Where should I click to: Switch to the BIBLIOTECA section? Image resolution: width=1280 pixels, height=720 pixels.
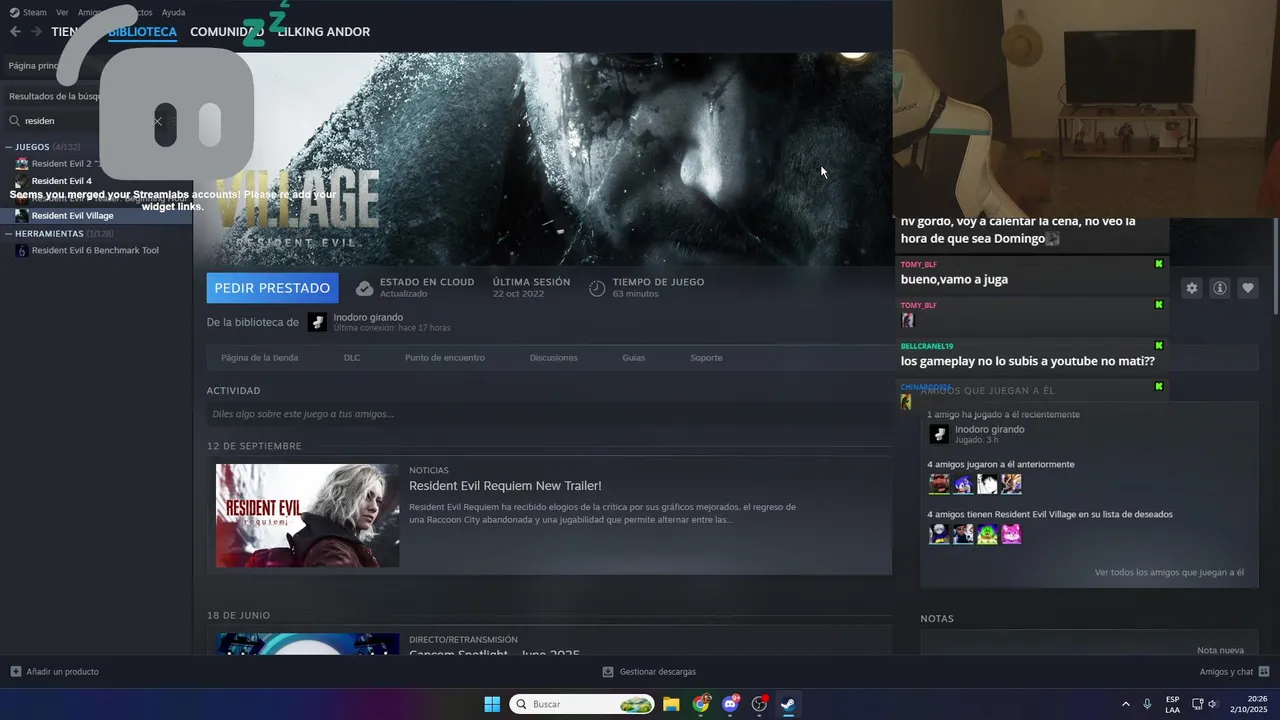point(142,32)
